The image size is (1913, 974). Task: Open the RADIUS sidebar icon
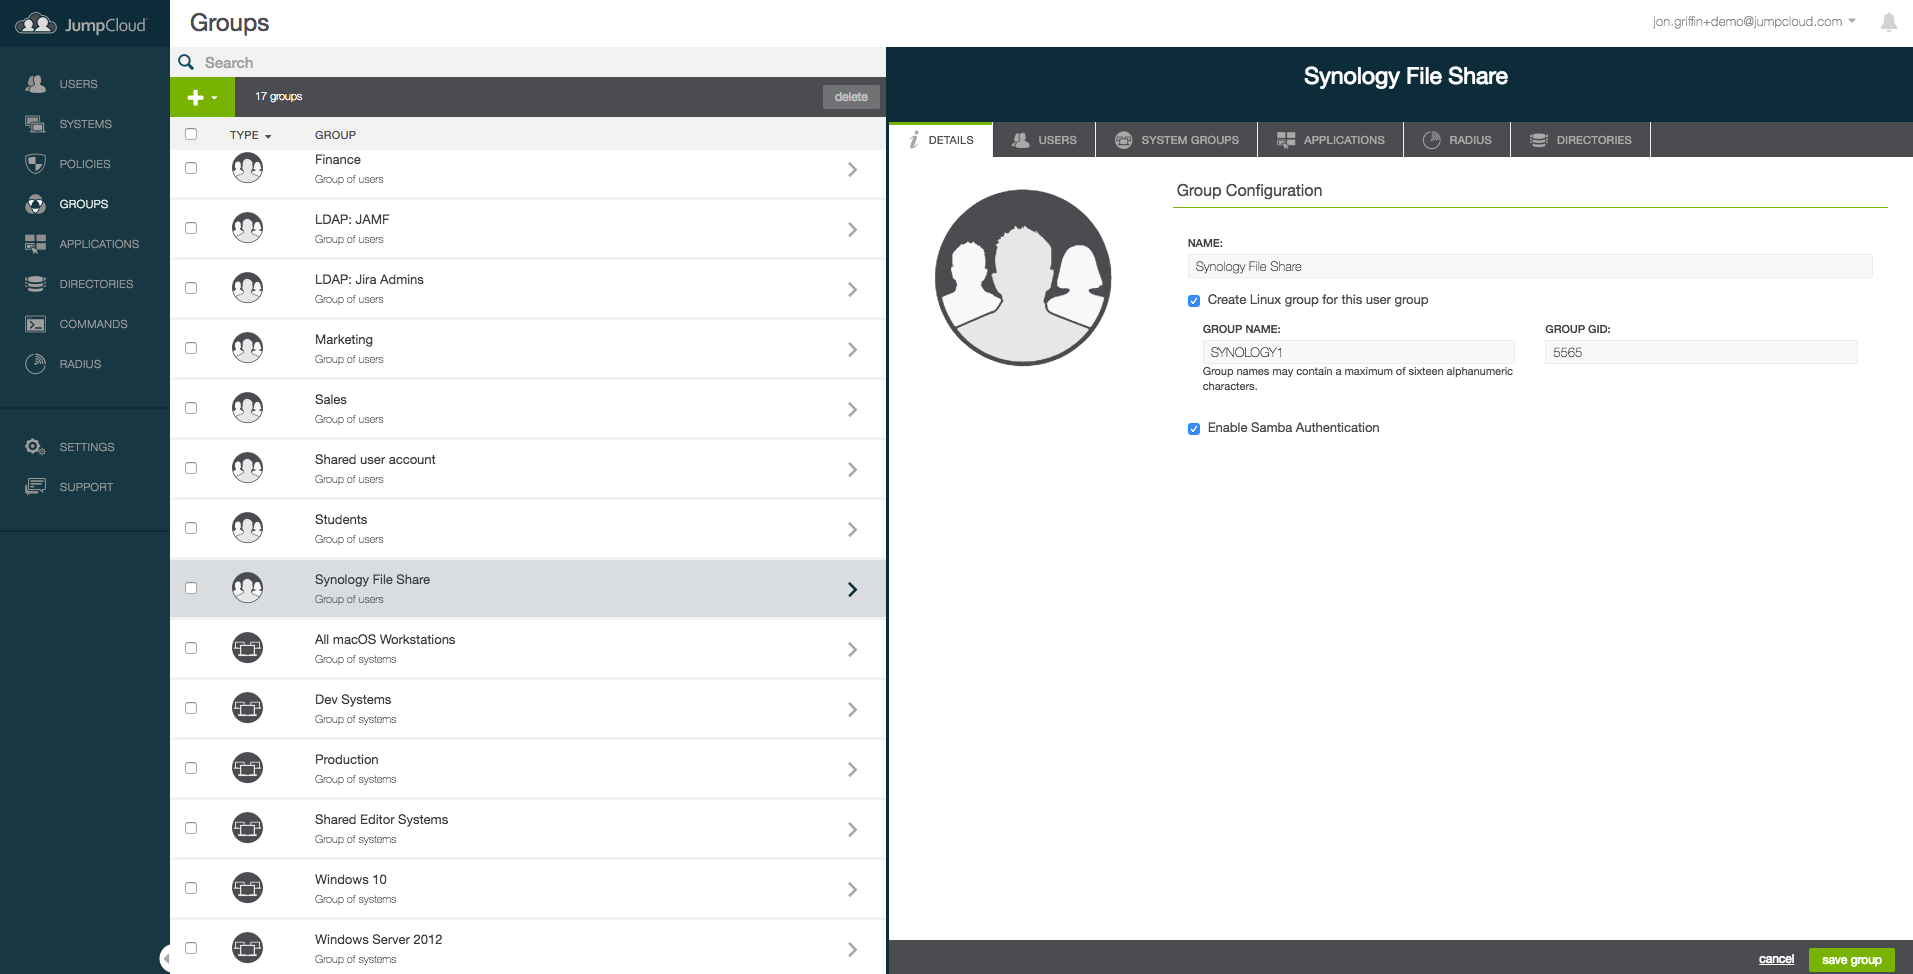point(36,364)
